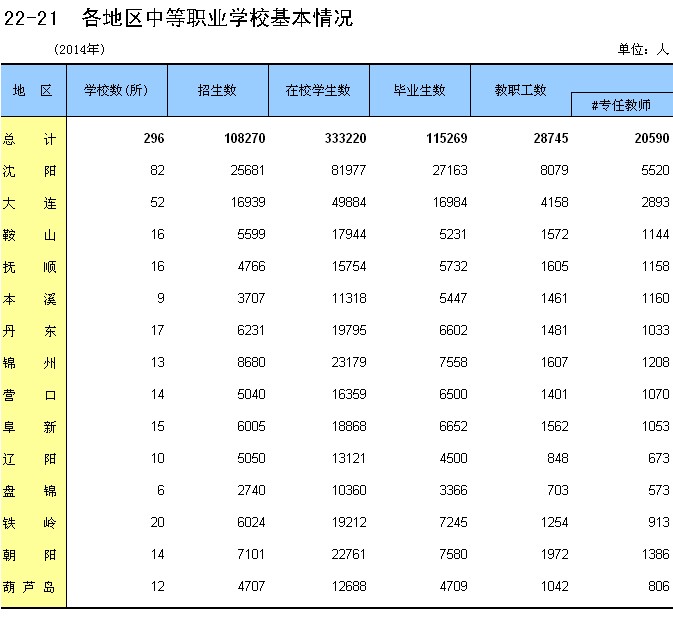This screenshot has height=641, width=673.
Task: Select the 地区 column header
Action: (x=32, y=90)
